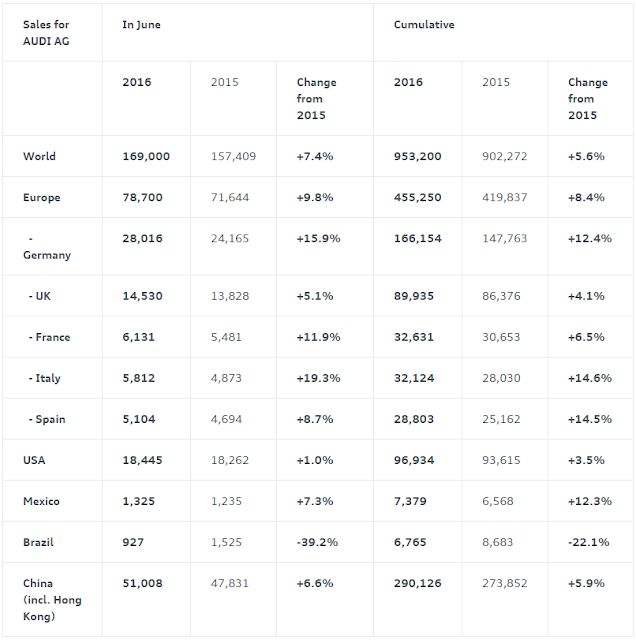Screen dimensions: 636x640
Task: Click the World row label
Action: (x=39, y=156)
